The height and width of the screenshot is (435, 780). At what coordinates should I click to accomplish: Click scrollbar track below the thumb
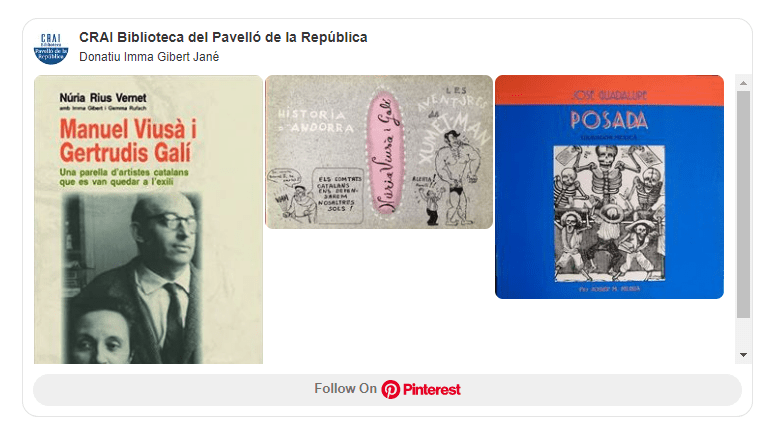pos(743,332)
